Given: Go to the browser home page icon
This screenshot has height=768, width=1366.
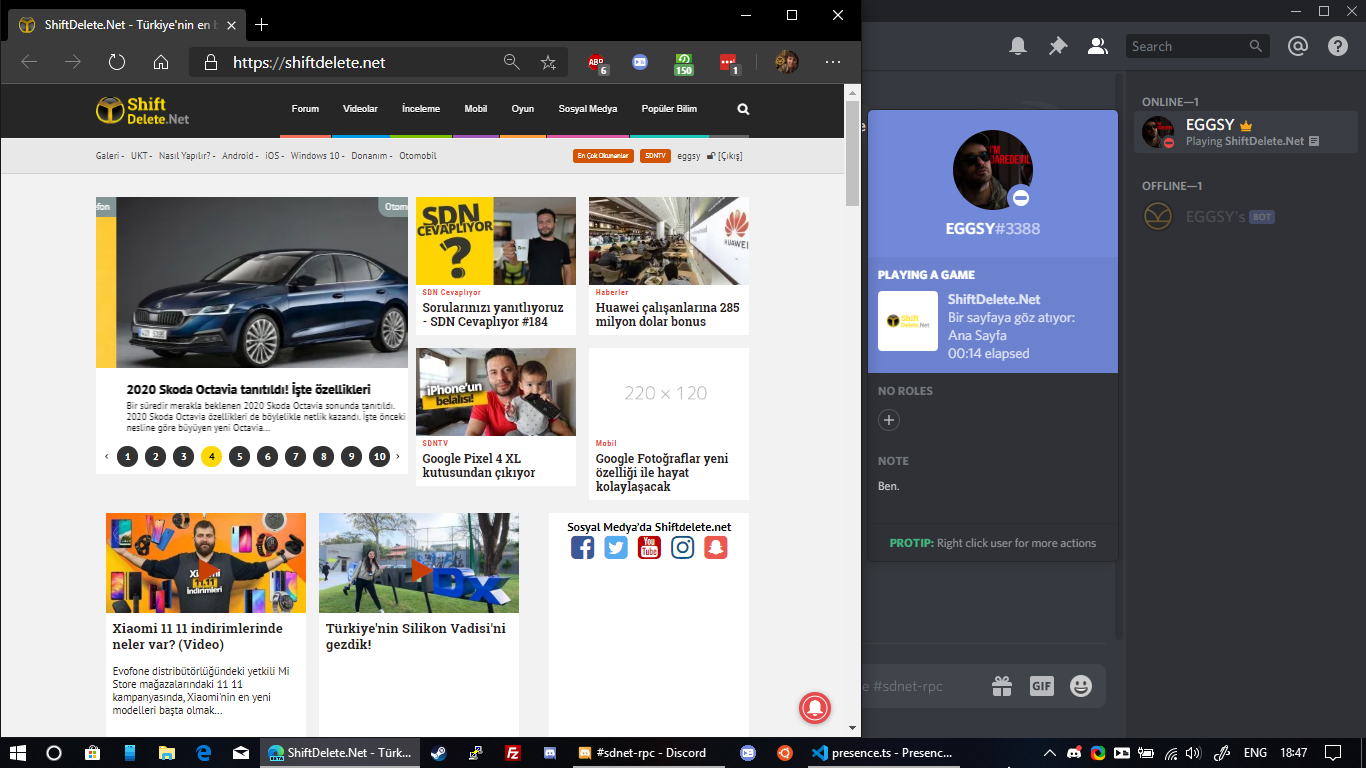Looking at the screenshot, I should tap(161, 62).
